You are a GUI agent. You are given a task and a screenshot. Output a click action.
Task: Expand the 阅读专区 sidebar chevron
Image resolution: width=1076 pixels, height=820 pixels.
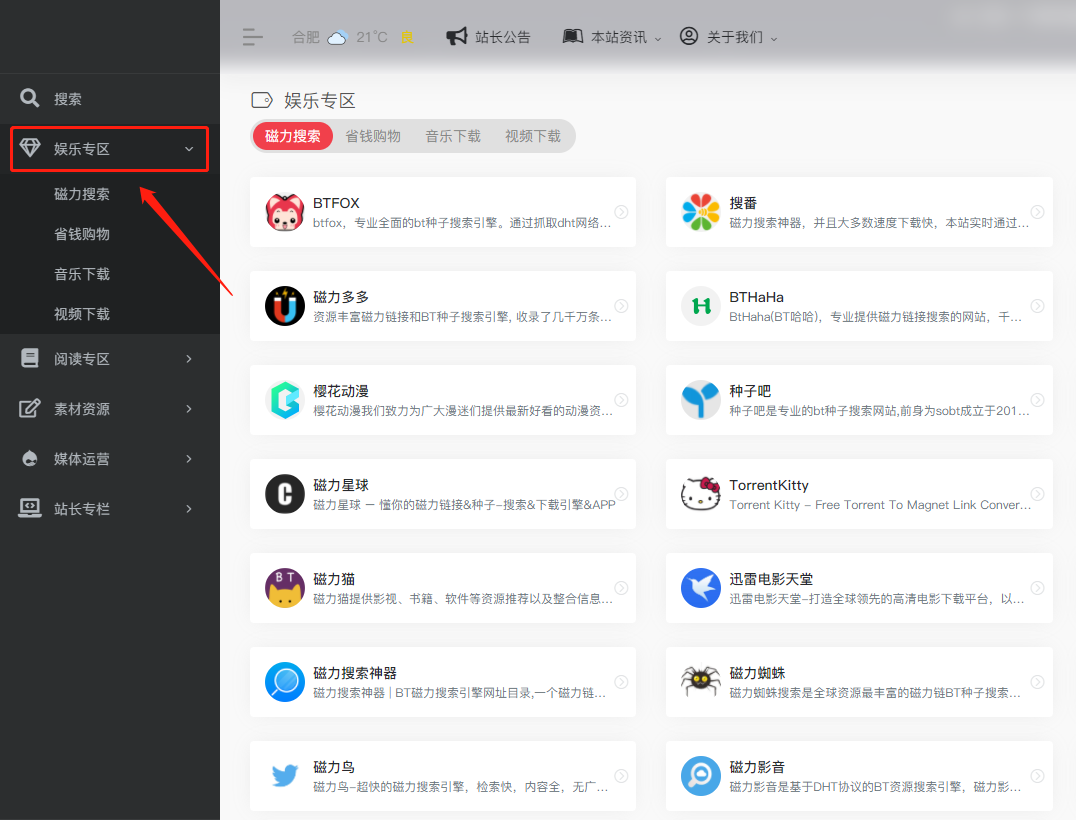pyautogui.click(x=189, y=358)
